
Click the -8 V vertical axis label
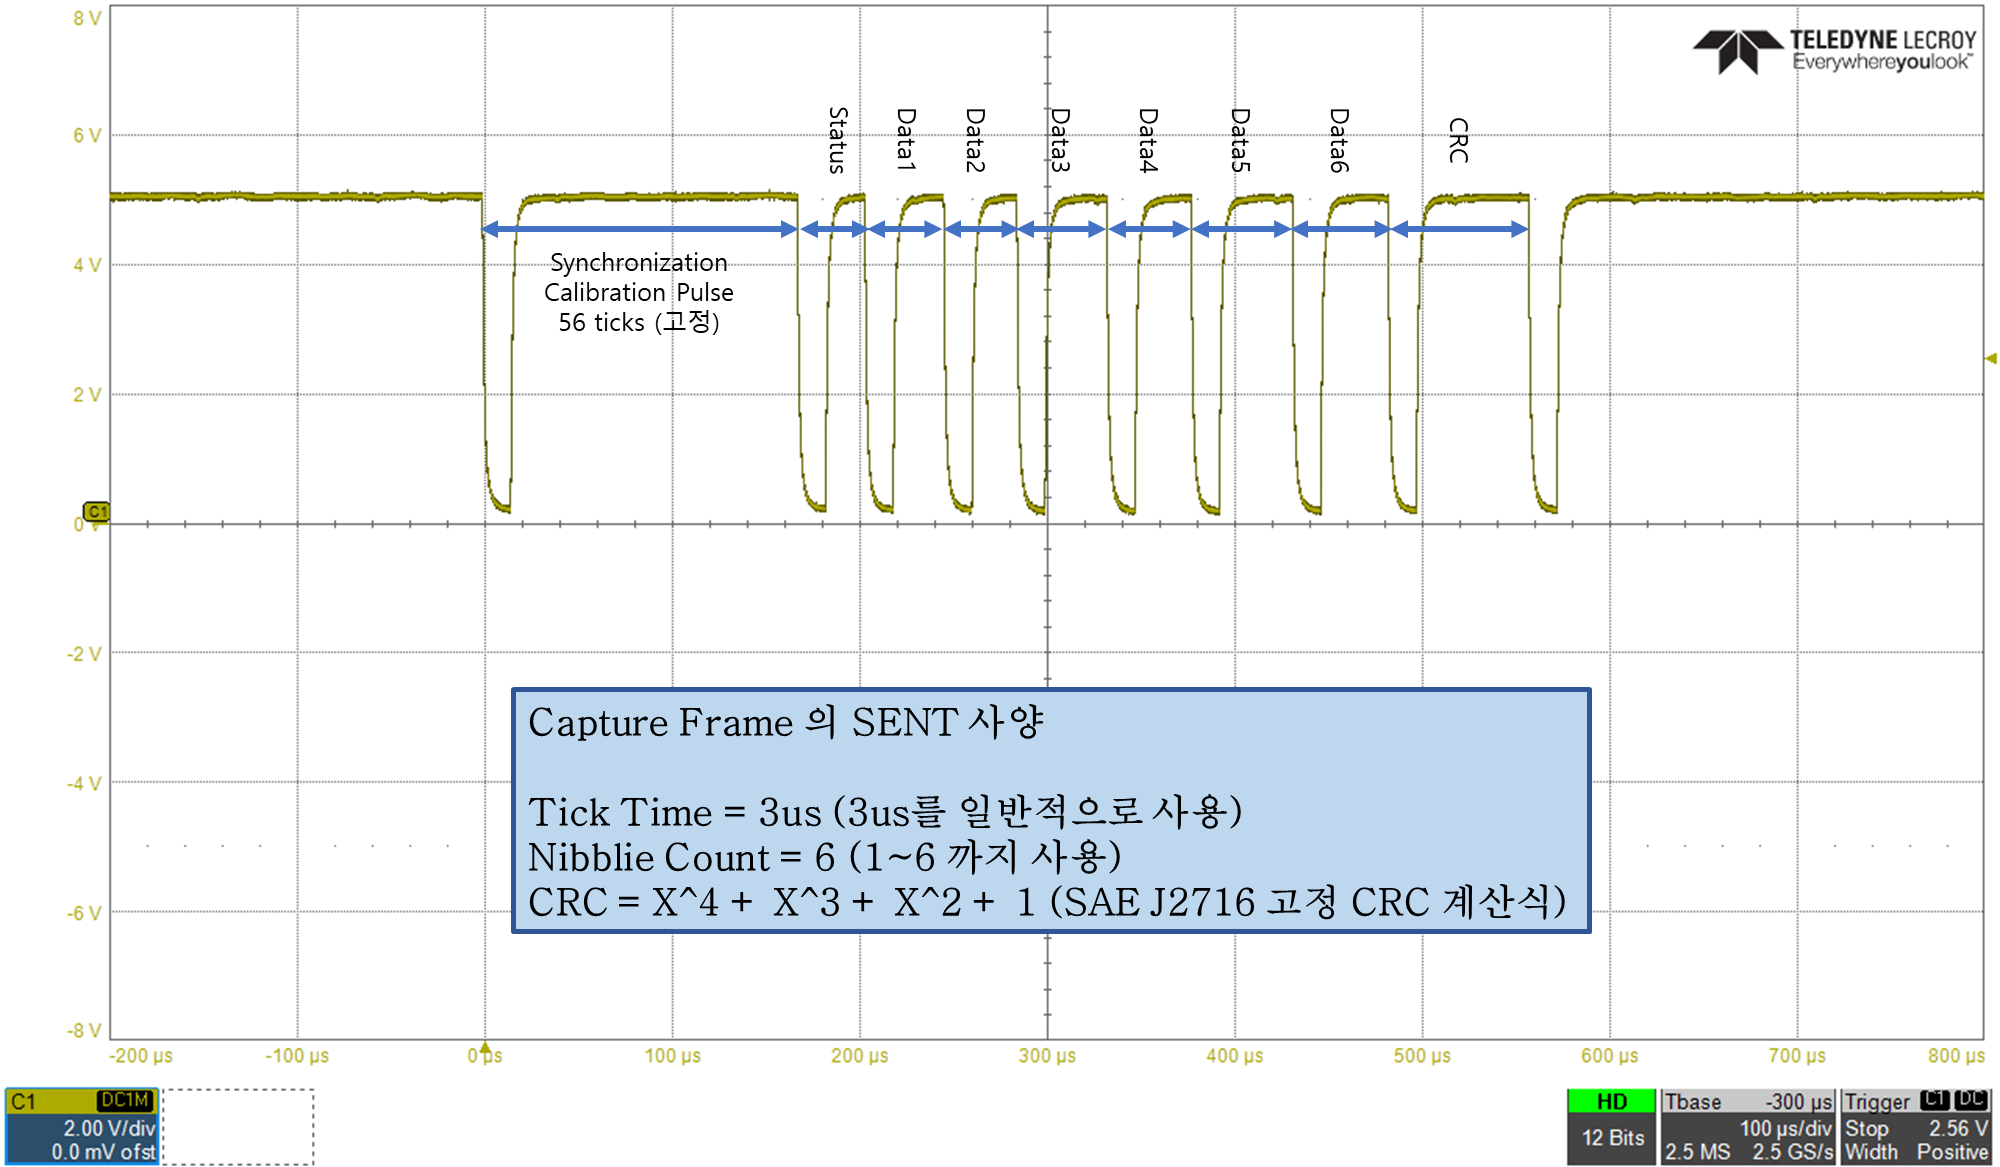(84, 1030)
